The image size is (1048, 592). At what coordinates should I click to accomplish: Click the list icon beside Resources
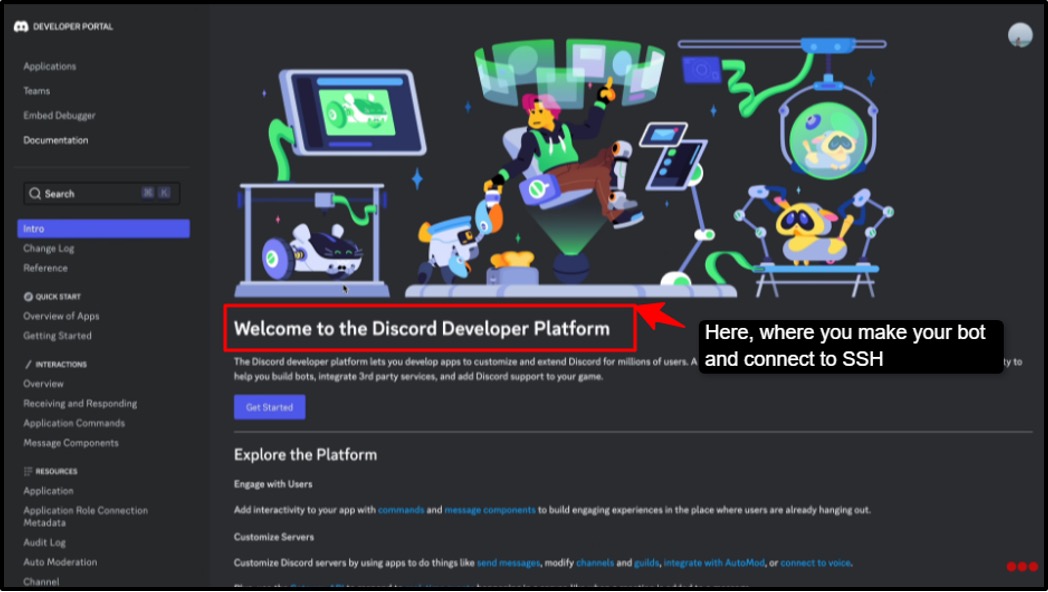(x=26, y=471)
